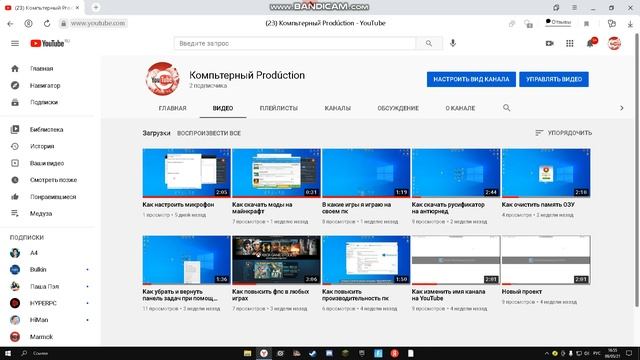Open the create video camera icon

[x=550, y=43]
